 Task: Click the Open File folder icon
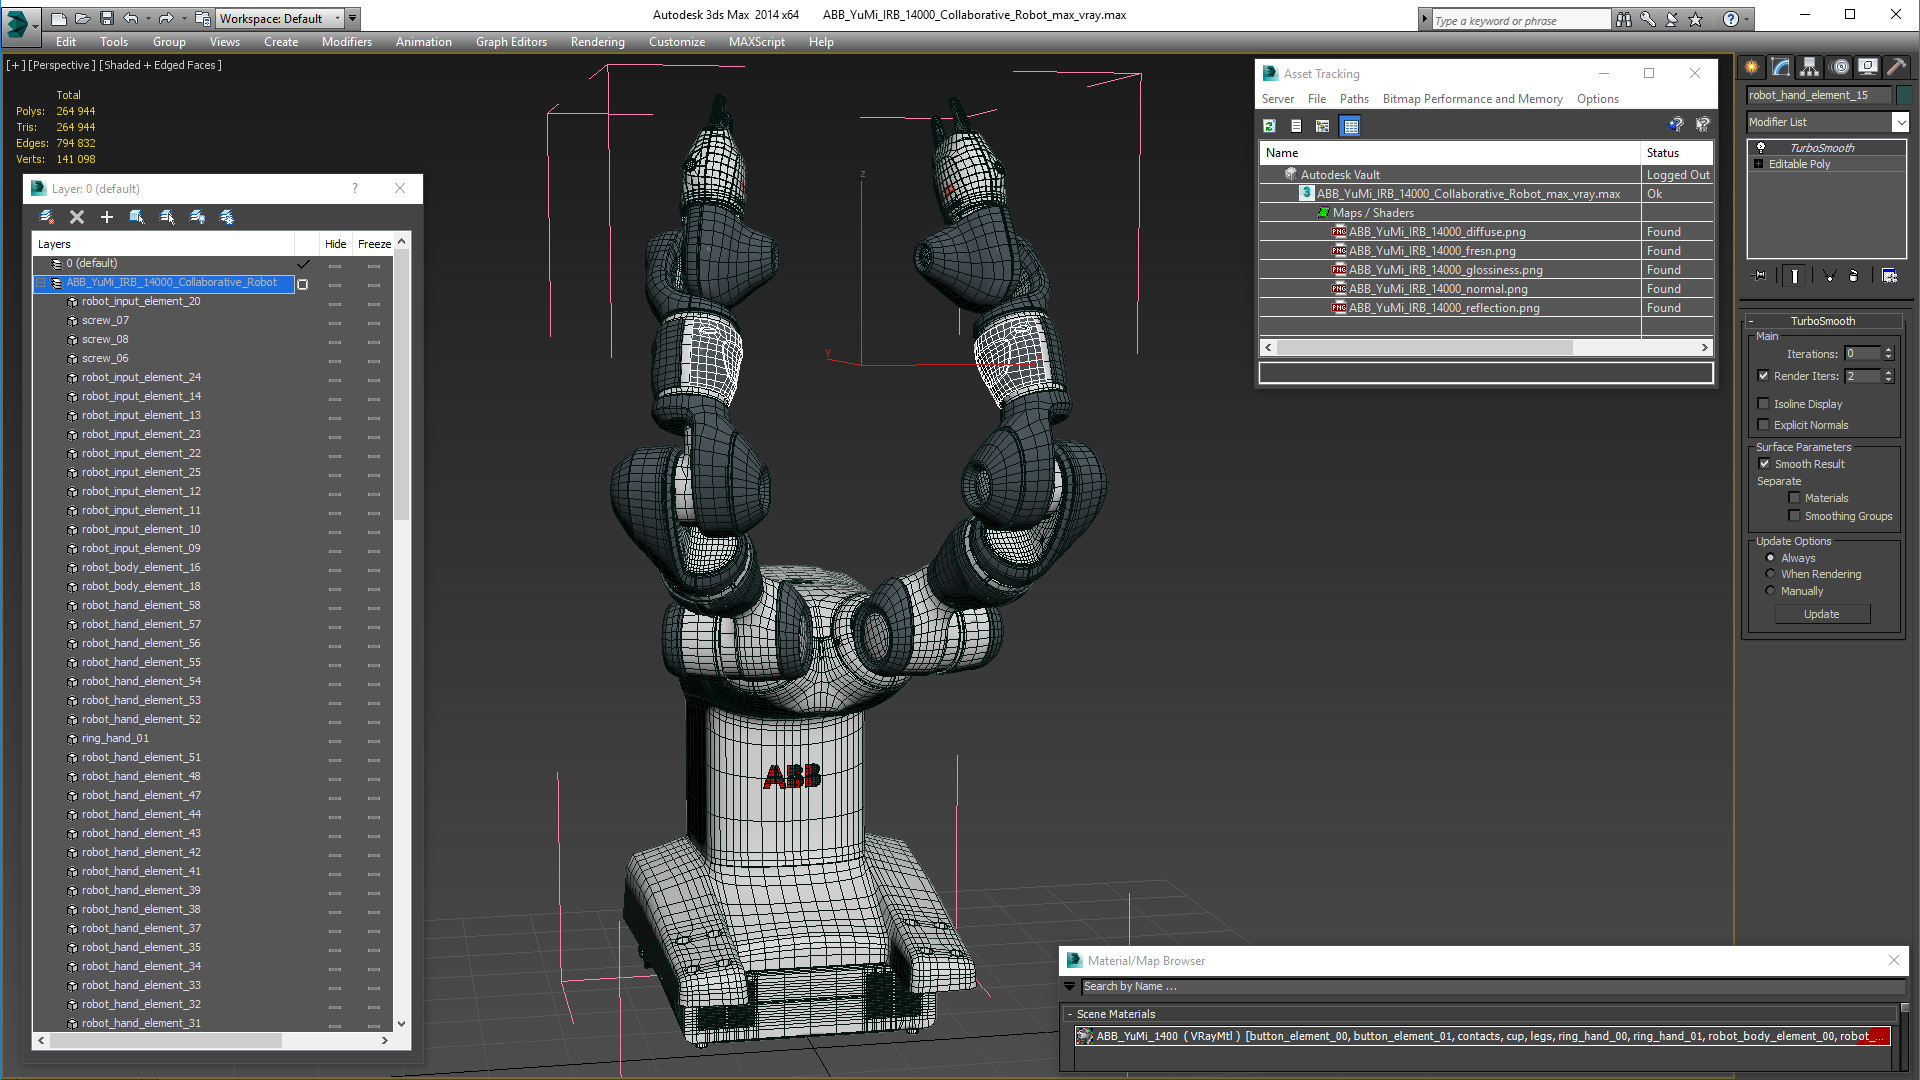point(82,18)
